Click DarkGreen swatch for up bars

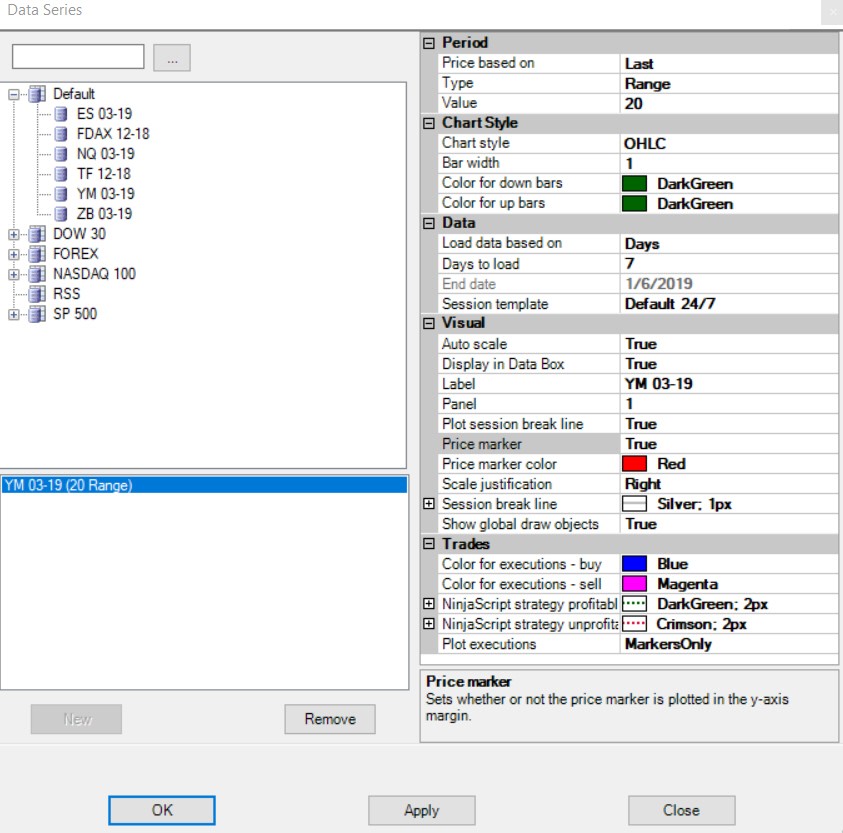(634, 204)
